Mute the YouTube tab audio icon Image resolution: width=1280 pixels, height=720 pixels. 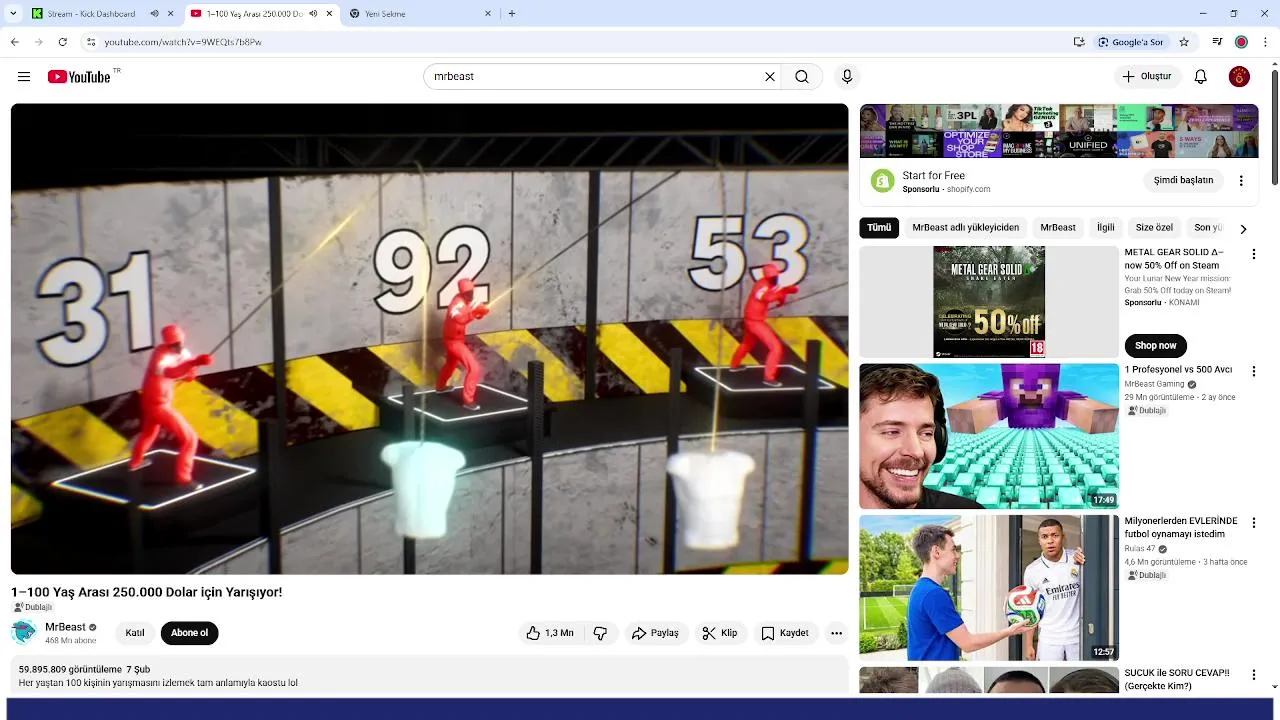tap(313, 14)
